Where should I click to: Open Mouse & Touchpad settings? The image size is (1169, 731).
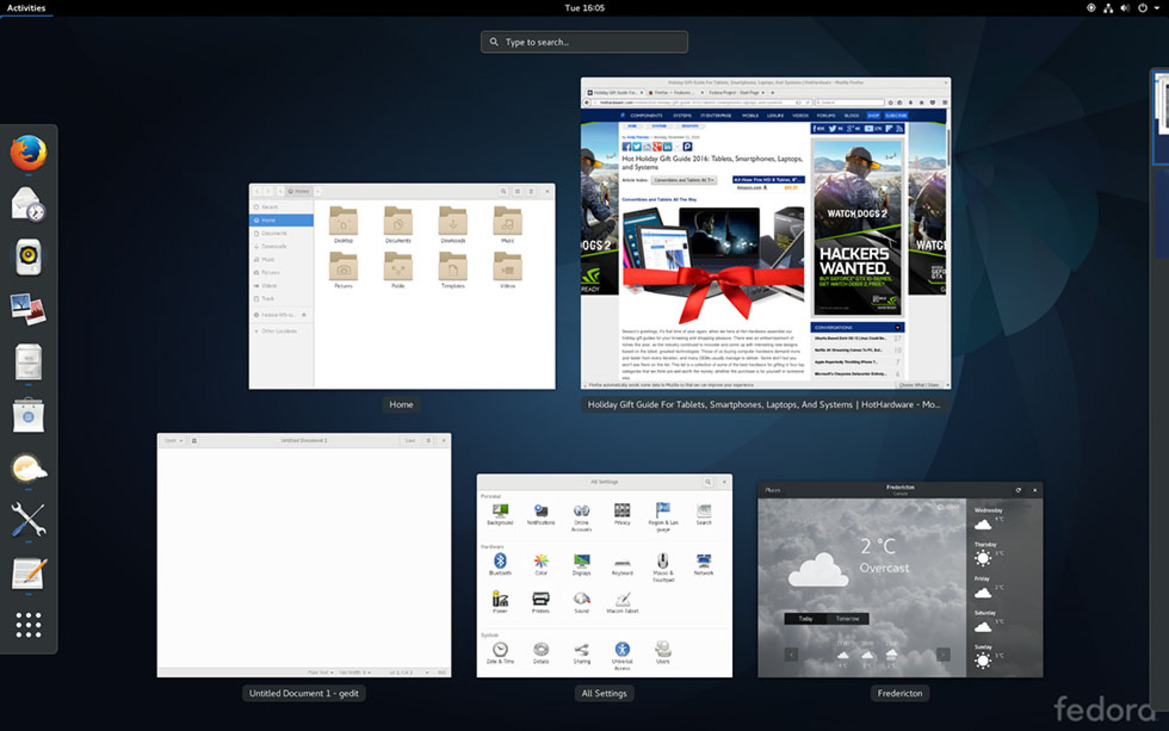click(x=663, y=567)
